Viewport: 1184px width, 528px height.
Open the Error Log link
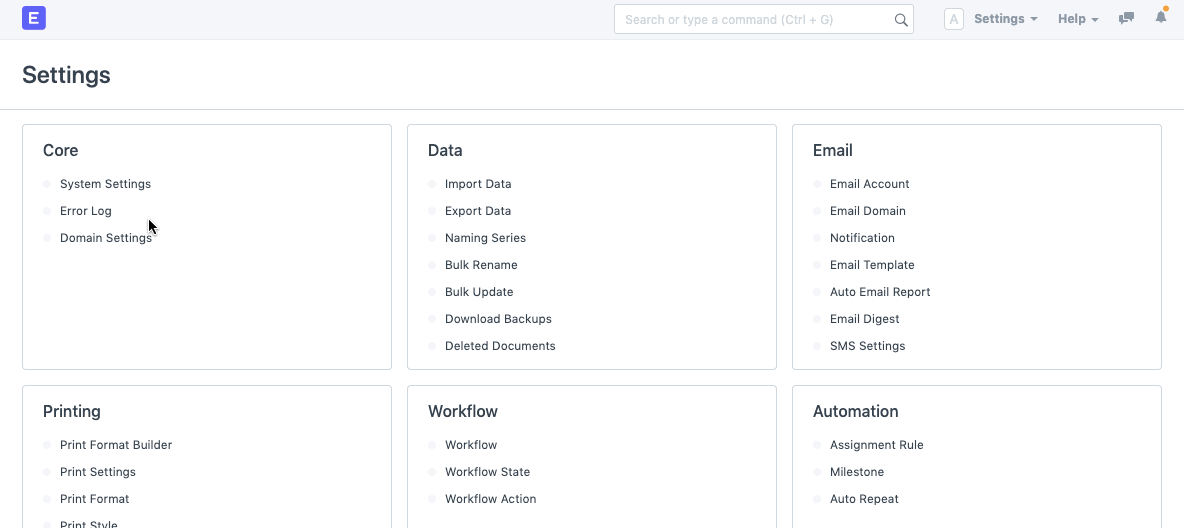click(x=86, y=211)
